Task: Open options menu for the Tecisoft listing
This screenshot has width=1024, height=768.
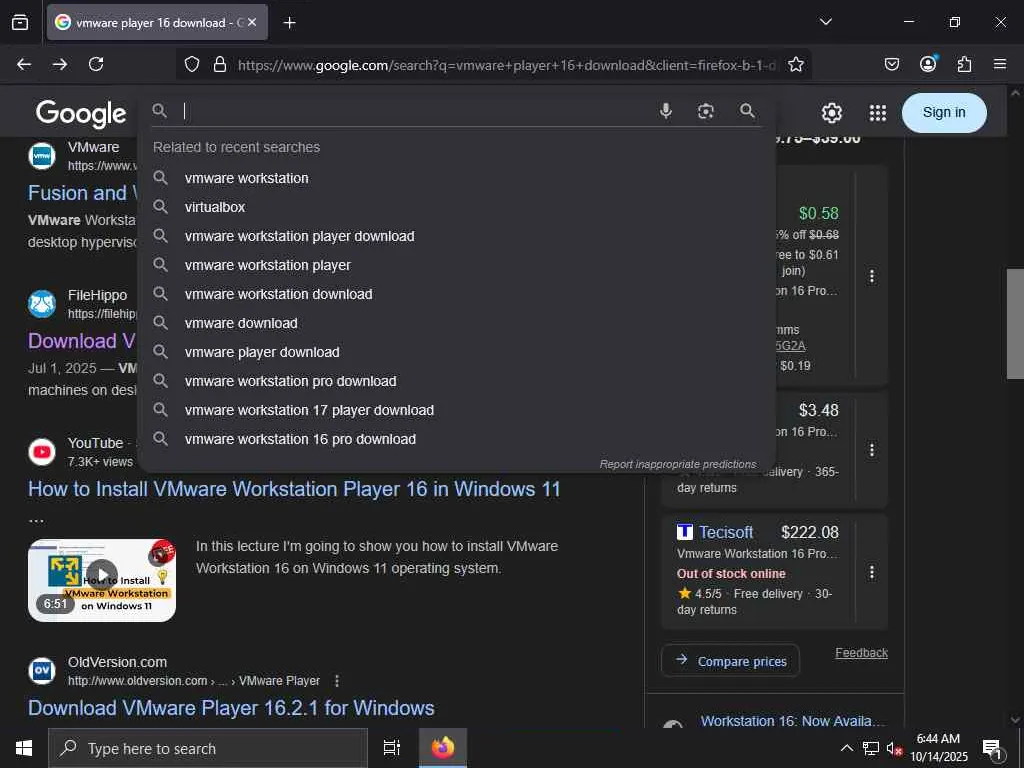Action: click(x=871, y=573)
